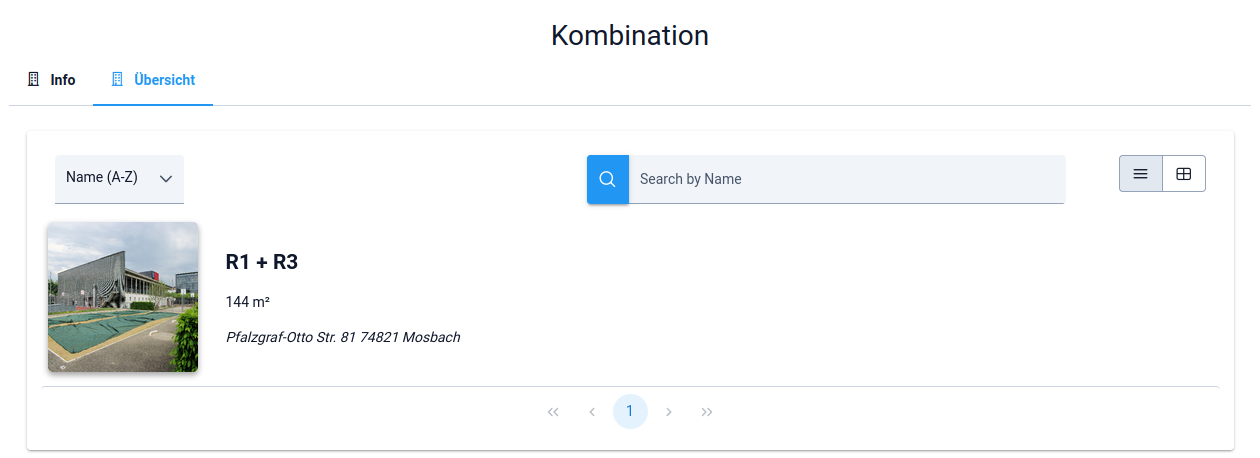This screenshot has height=458, width=1260.
Task: Click the Search by Name input field
Action: pyautogui.click(x=846, y=179)
